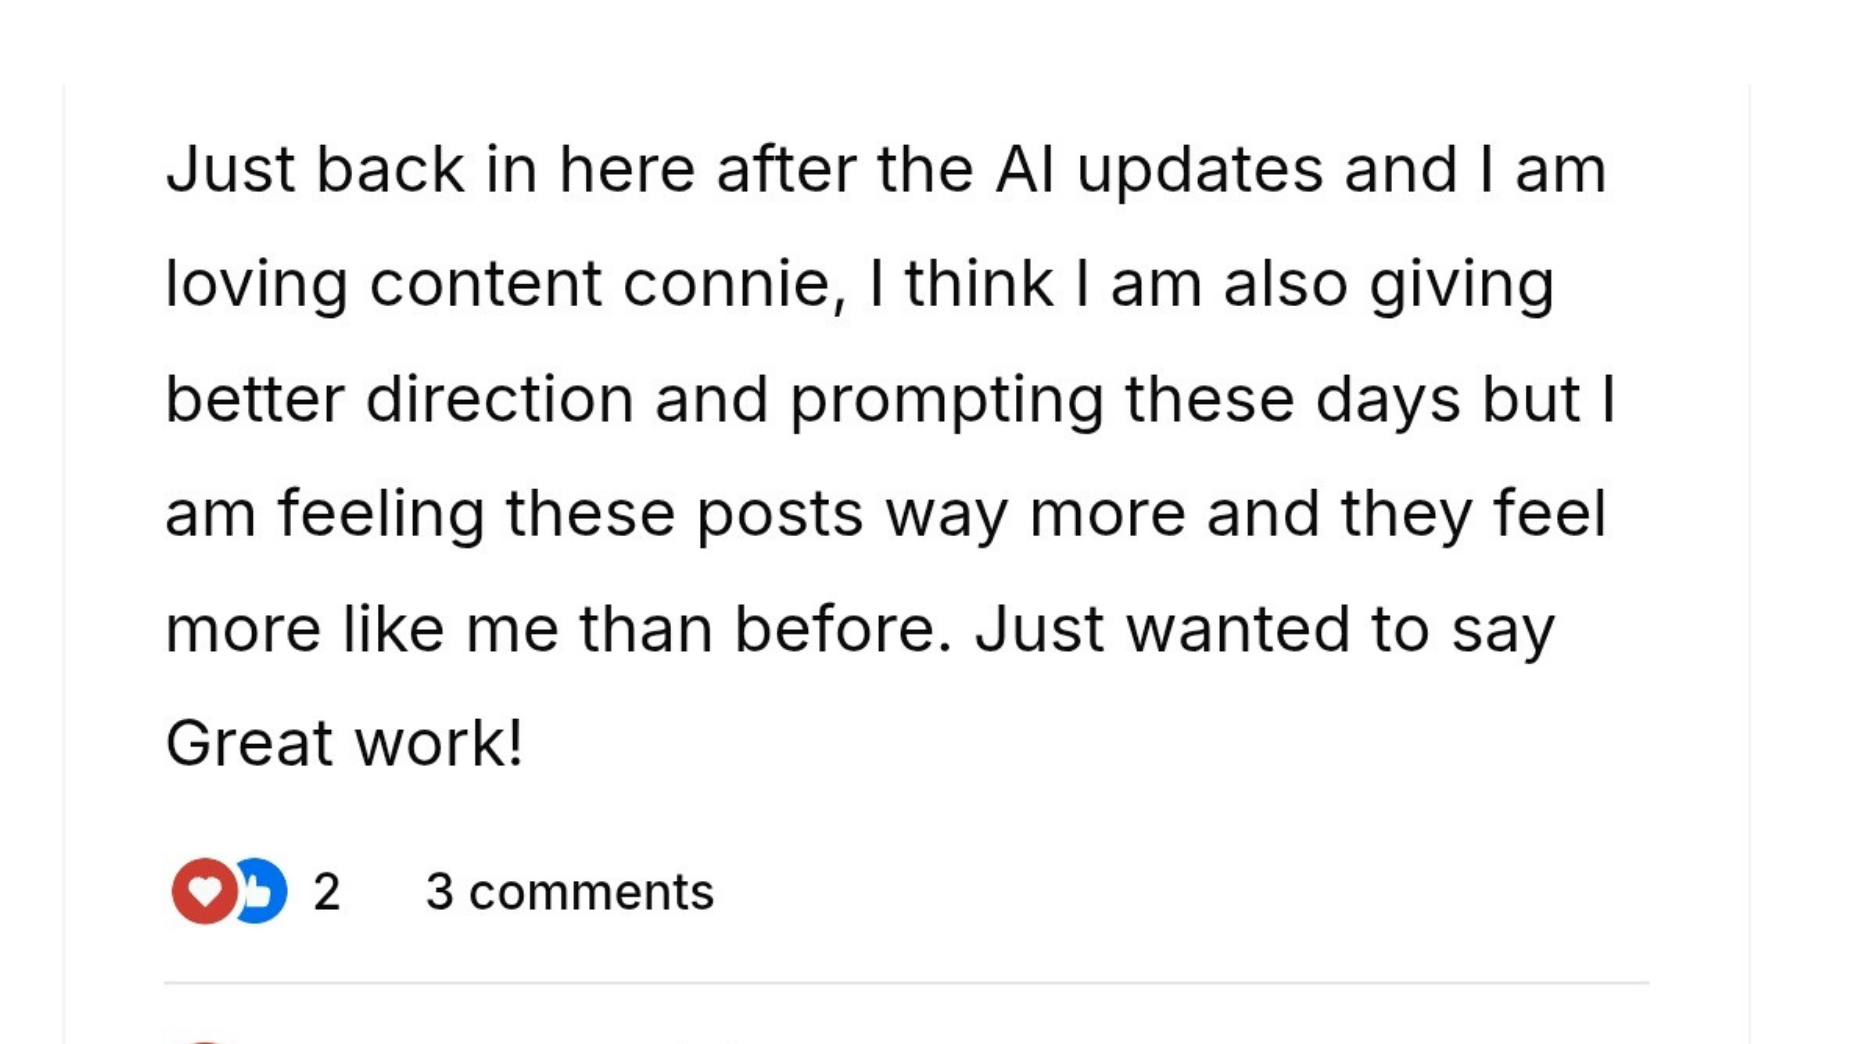The image size is (1856, 1044).
Task: Click the word "updates" in first line
Action: 1199,171
